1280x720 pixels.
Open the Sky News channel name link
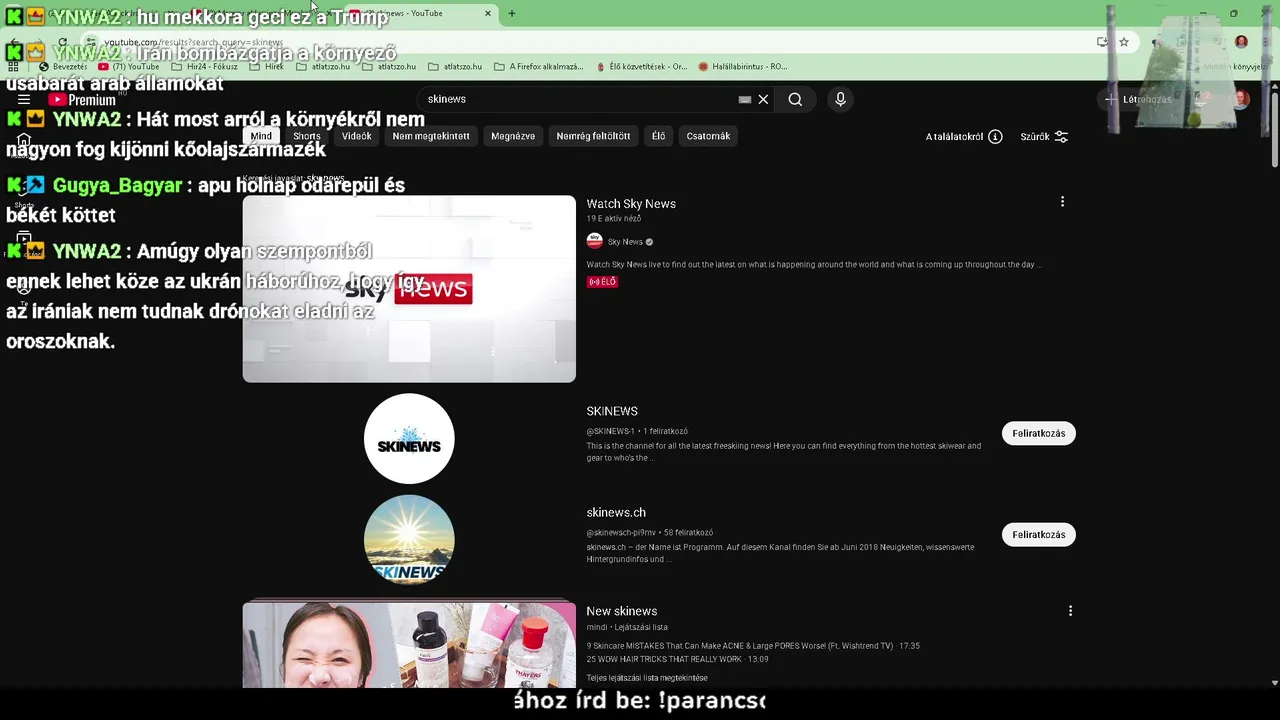pyautogui.click(x=625, y=241)
